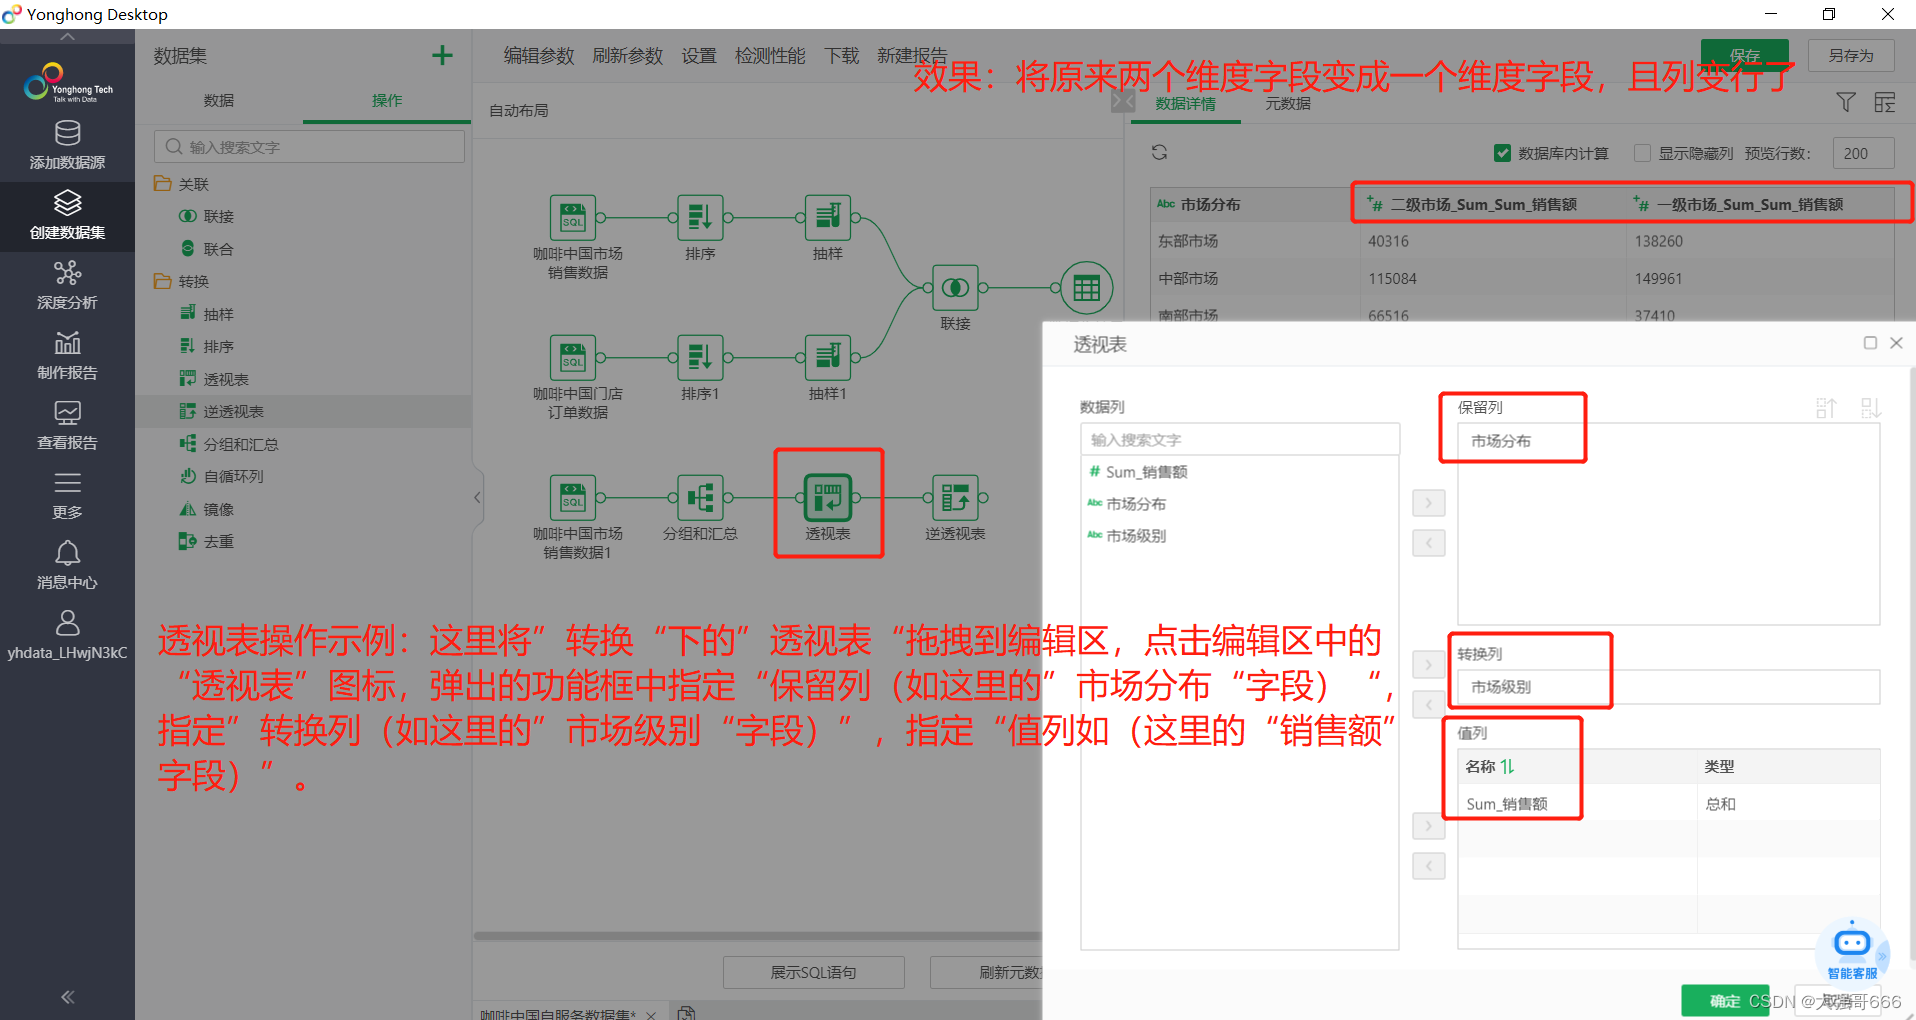This screenshot has width=1916, height=1020.
Task: Click the 自动布局 button
Action: coord(519,110)
